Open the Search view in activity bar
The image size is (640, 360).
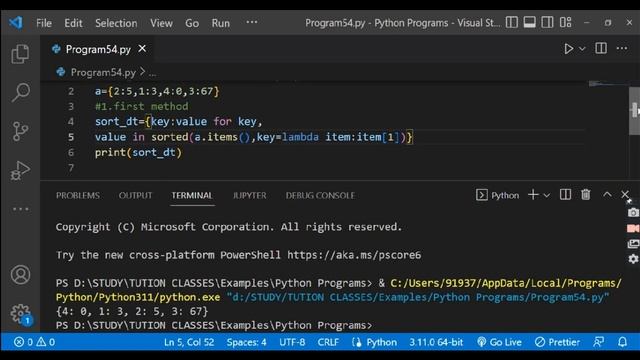point(20,93)
